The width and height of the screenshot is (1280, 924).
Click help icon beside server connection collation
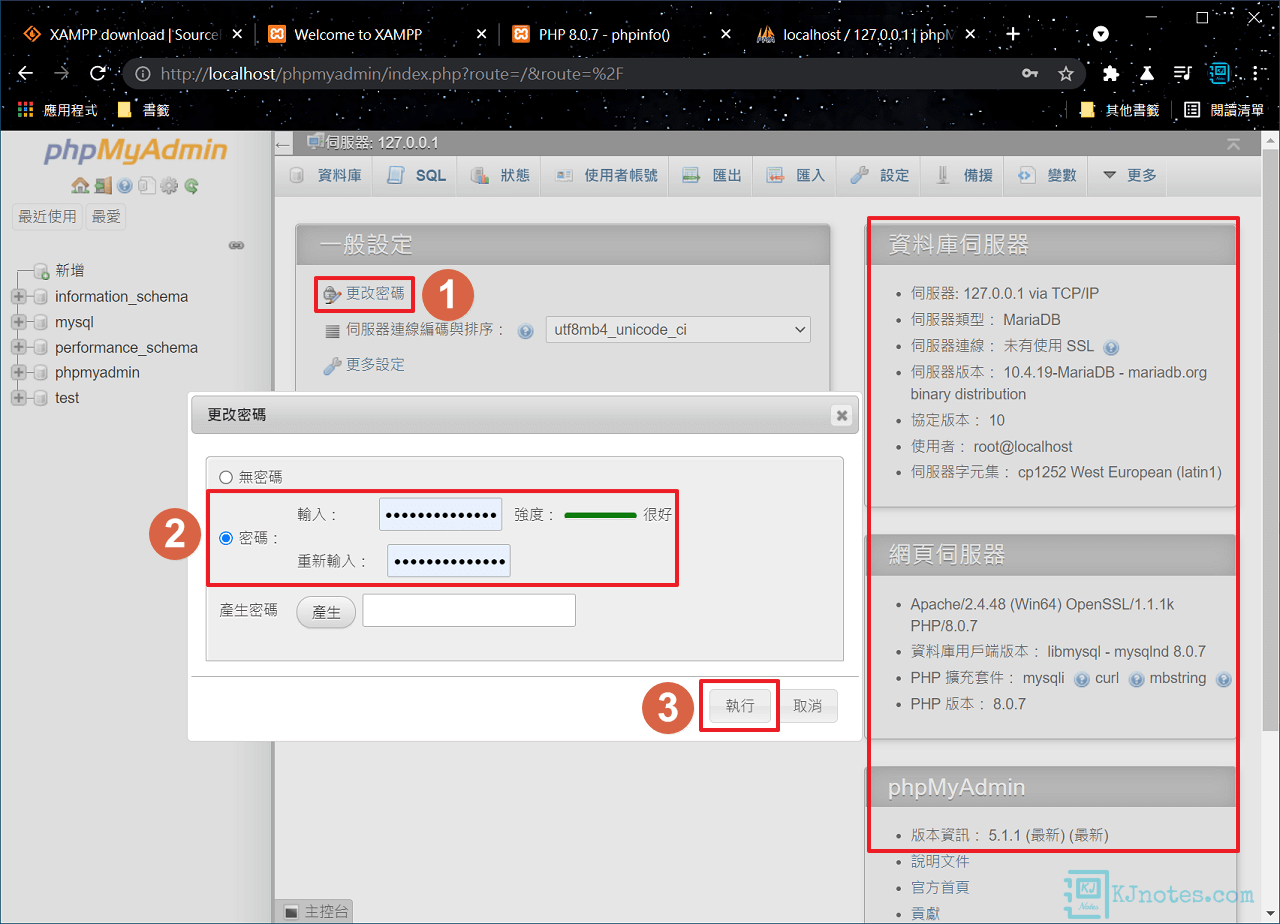click(x=525, y=331)
